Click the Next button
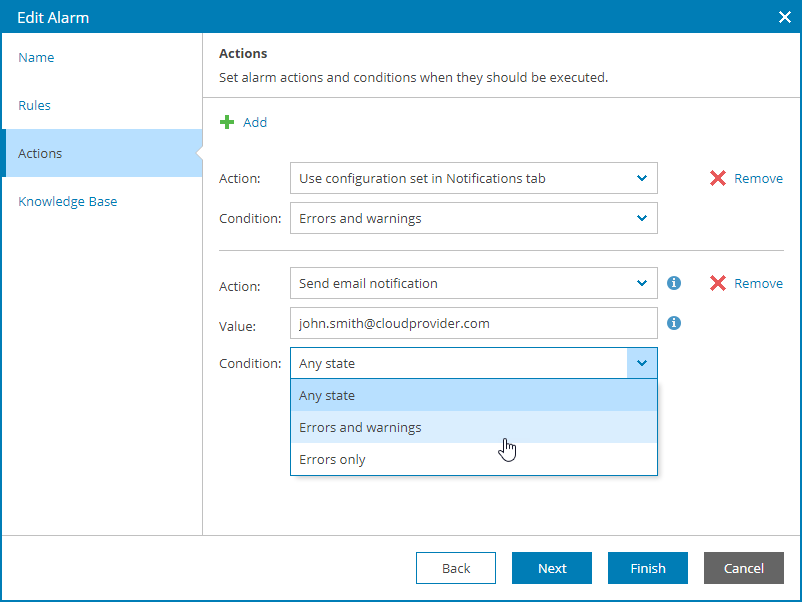The width and height of the screenshot is (802, 602). click(551, 567)
